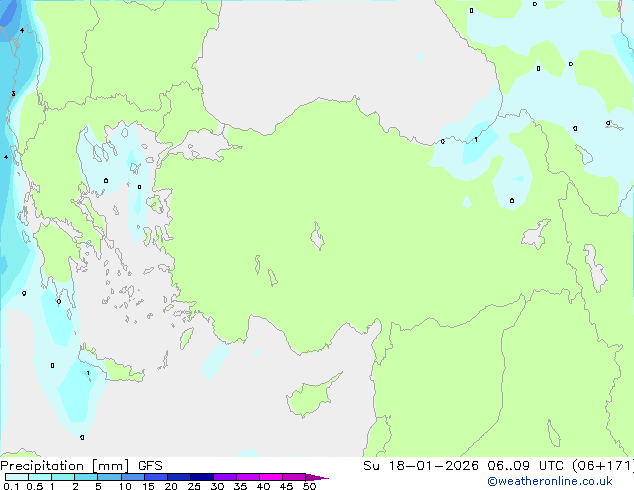Image resolution: width=634 pixels, height=490 pixels.
Task: Click the '35' legend scale label
Action: click(240, 486)
